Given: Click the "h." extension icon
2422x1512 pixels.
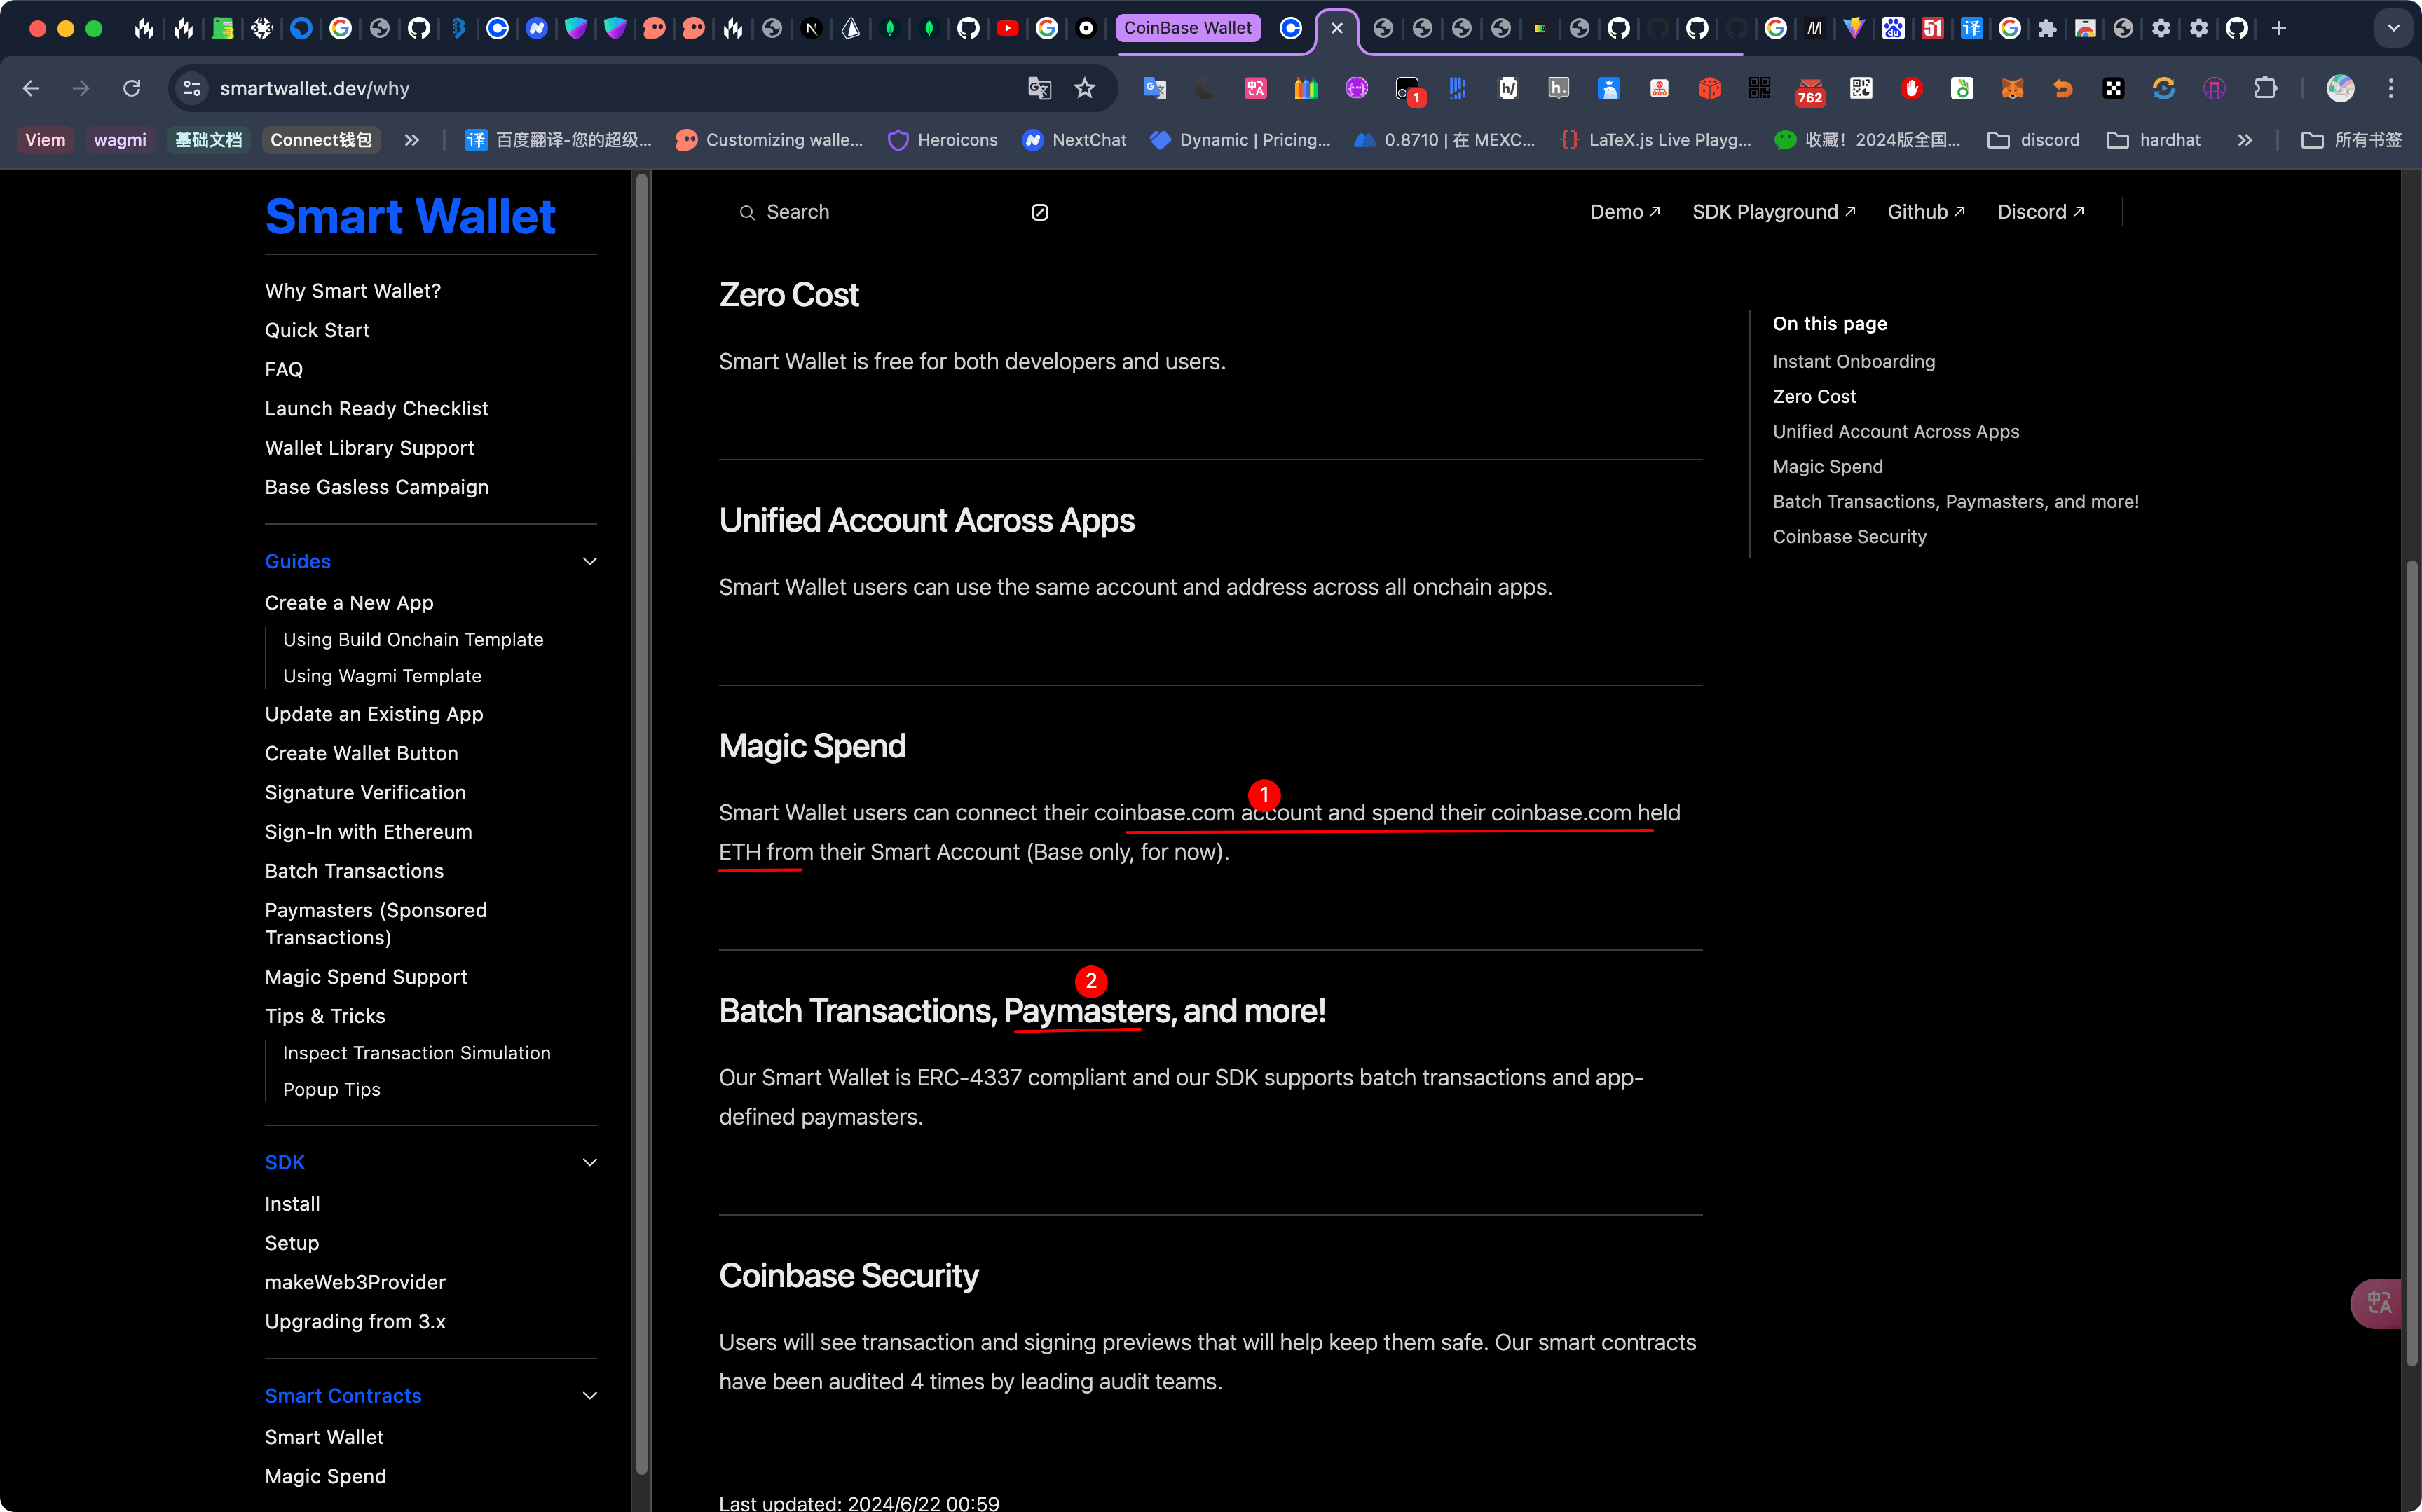Looking at the screenshot, I should pos(1558,88).
